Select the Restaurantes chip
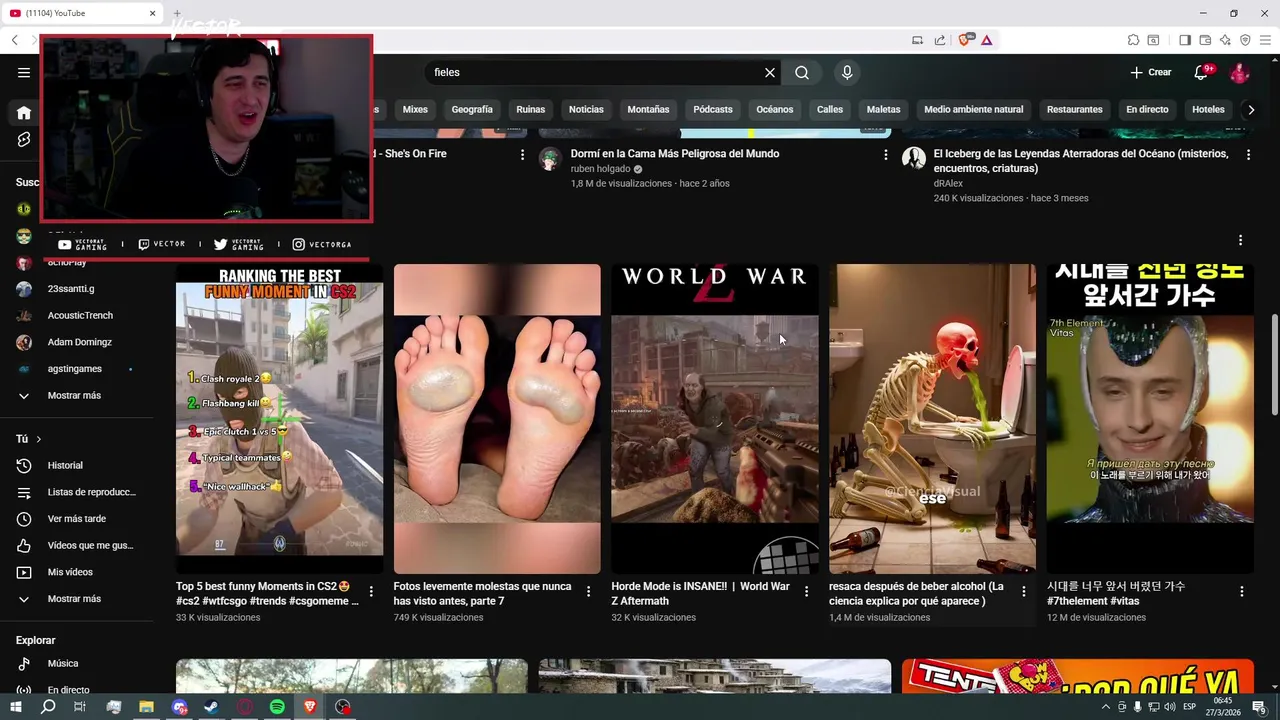1280x720 pixels. 1075,109
